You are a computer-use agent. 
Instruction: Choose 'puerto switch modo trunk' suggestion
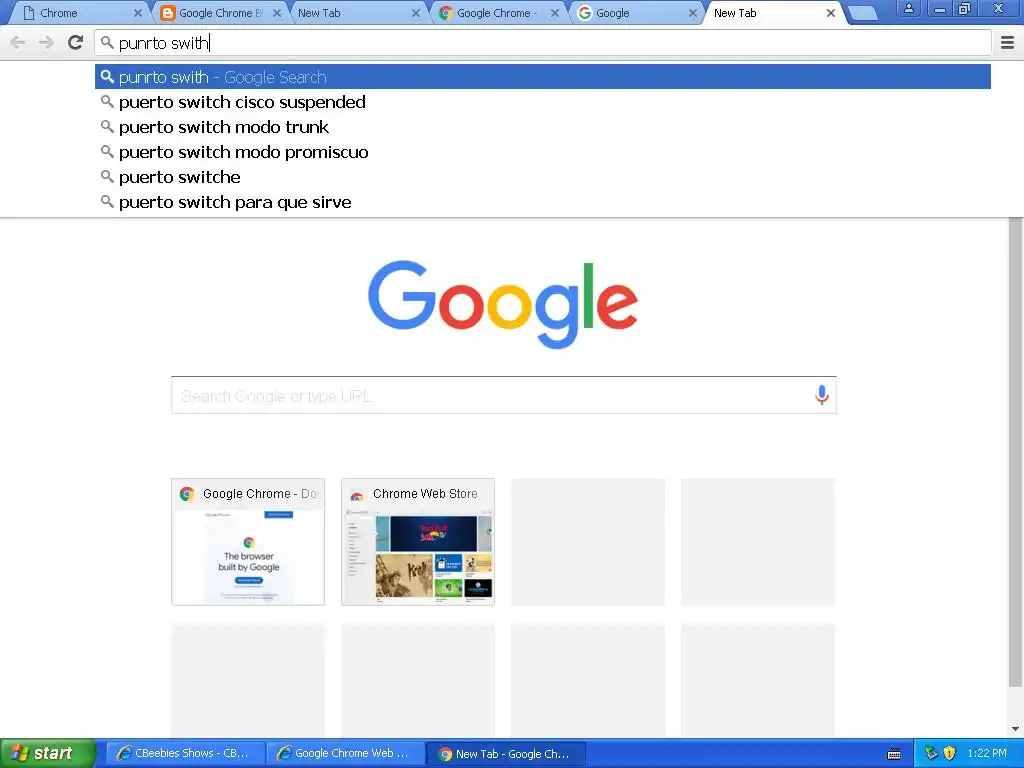pyautogui.click(x=543, y=127)
